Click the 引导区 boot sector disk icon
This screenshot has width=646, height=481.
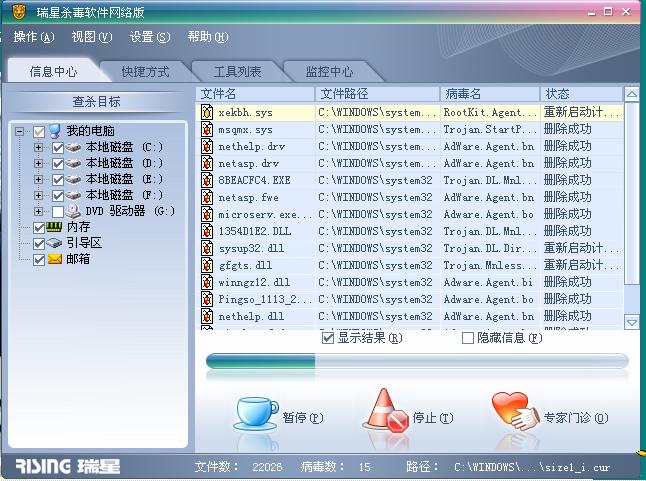point(54,243)
